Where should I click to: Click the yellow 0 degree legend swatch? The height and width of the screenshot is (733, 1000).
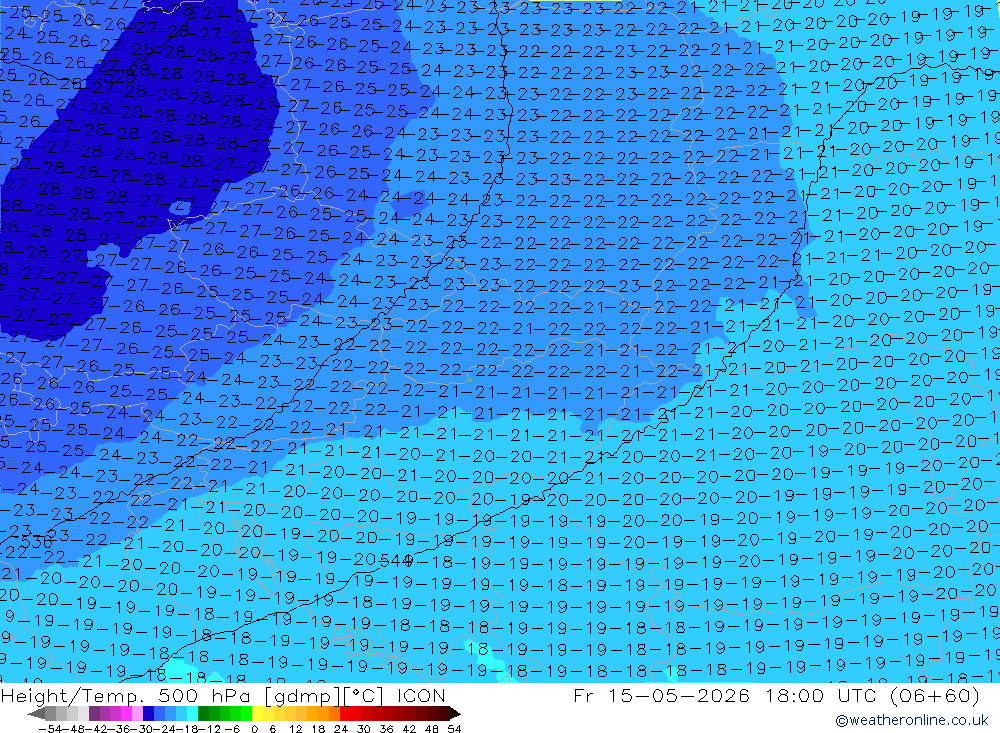tap(257, 713)
